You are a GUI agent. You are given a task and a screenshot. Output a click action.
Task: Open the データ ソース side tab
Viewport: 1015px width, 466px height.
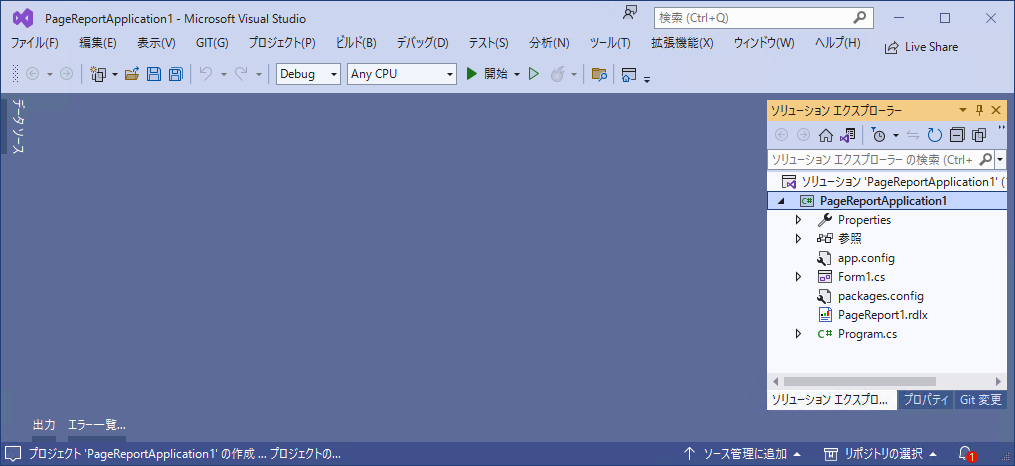point(19,127)
